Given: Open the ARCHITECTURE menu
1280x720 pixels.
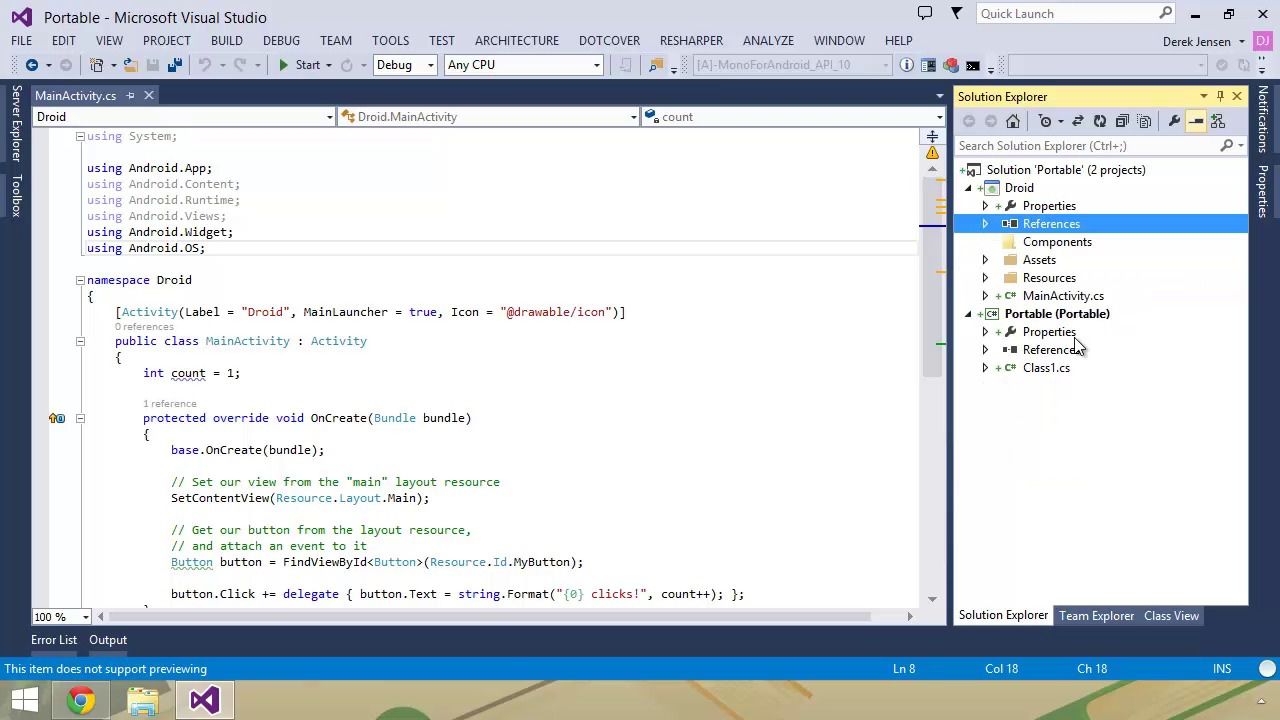Looking at the screenshot, I should click(x=516, y=41).
